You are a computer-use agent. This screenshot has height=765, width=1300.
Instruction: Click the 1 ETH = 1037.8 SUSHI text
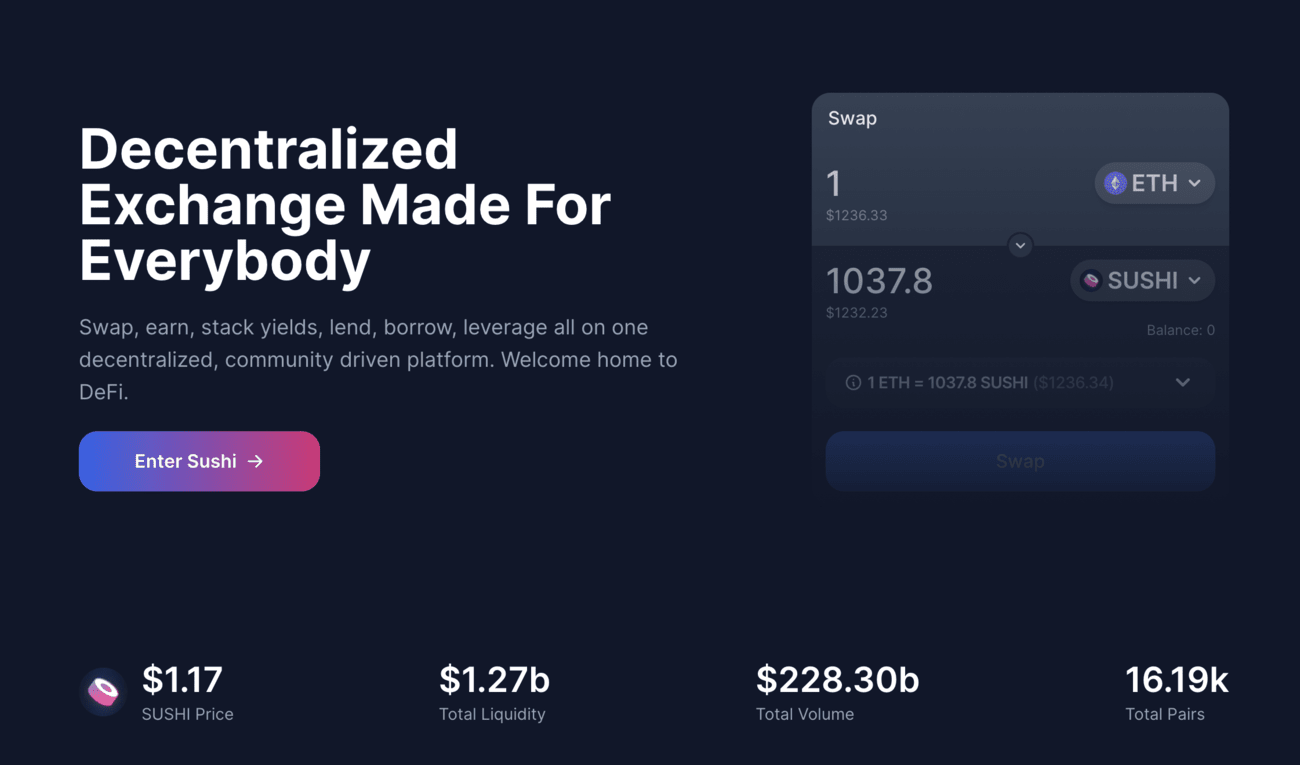947,383
